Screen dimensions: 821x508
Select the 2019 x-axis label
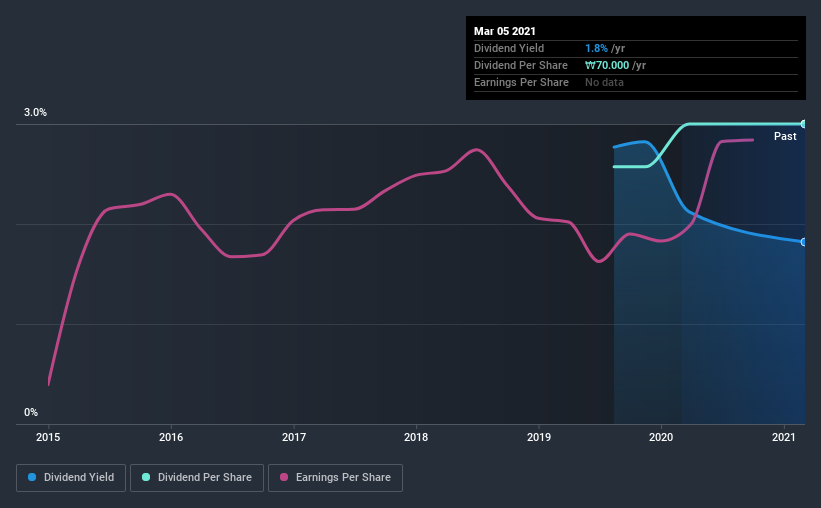tap(539, 437)
